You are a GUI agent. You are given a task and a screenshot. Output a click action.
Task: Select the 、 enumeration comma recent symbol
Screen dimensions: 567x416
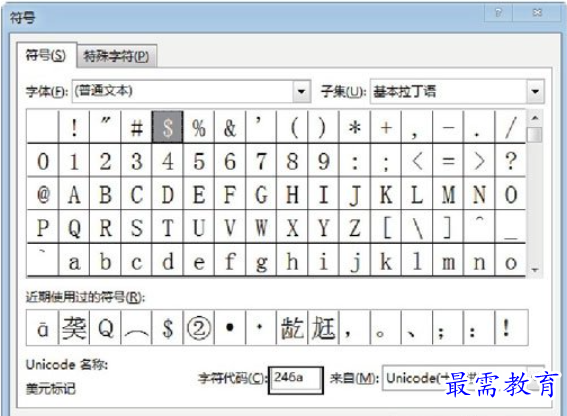click(x=417, y=328)
